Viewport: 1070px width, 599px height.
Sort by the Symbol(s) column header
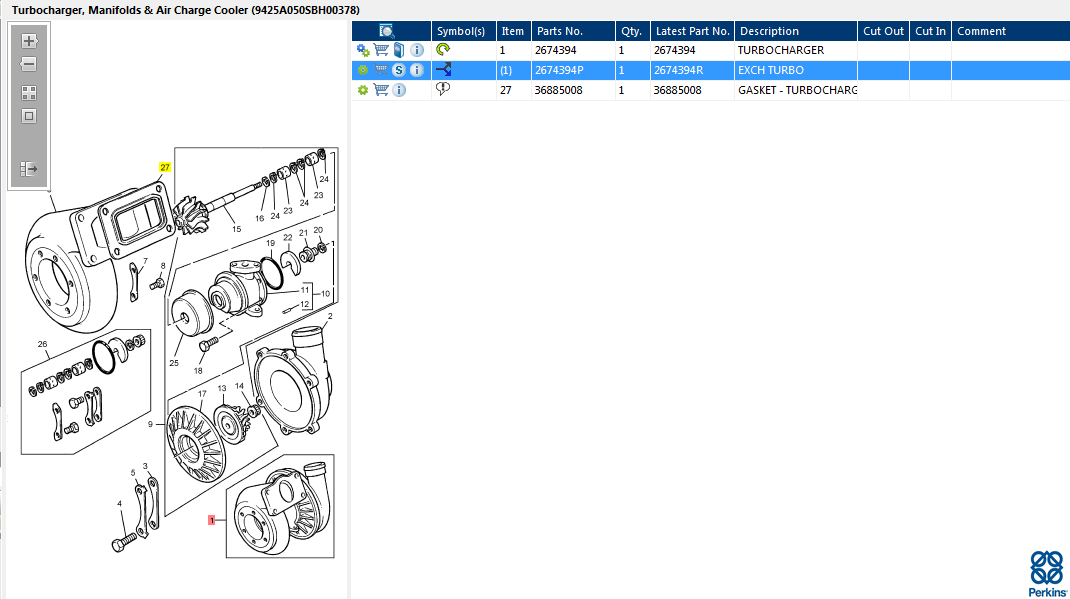click(461, 31)
